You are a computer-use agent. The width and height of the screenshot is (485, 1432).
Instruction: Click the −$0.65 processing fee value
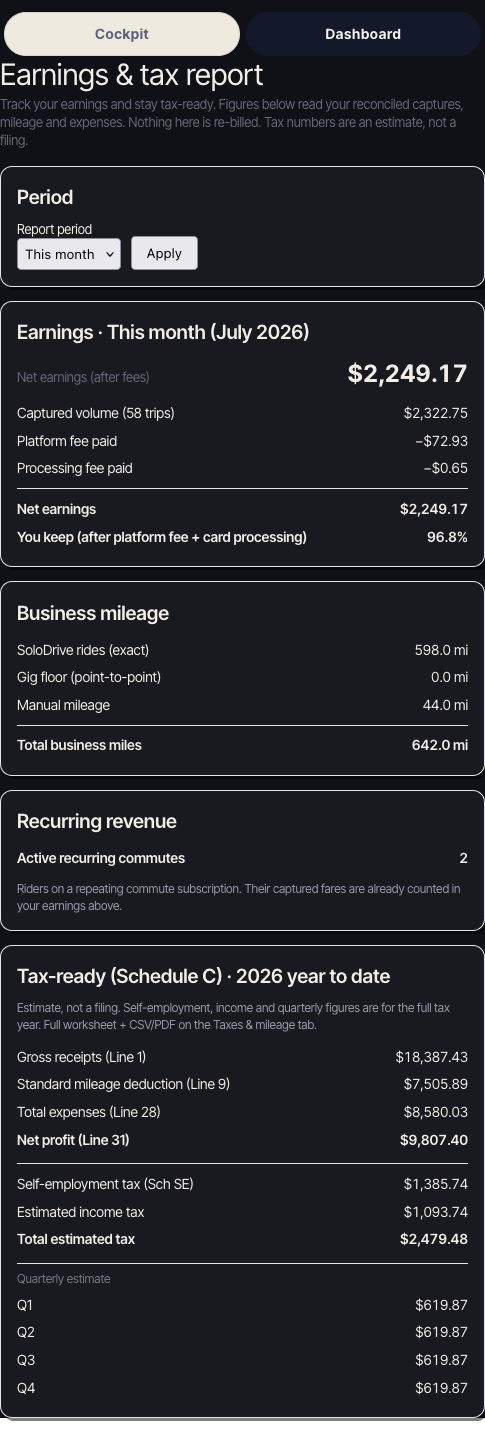pos(445,468)
